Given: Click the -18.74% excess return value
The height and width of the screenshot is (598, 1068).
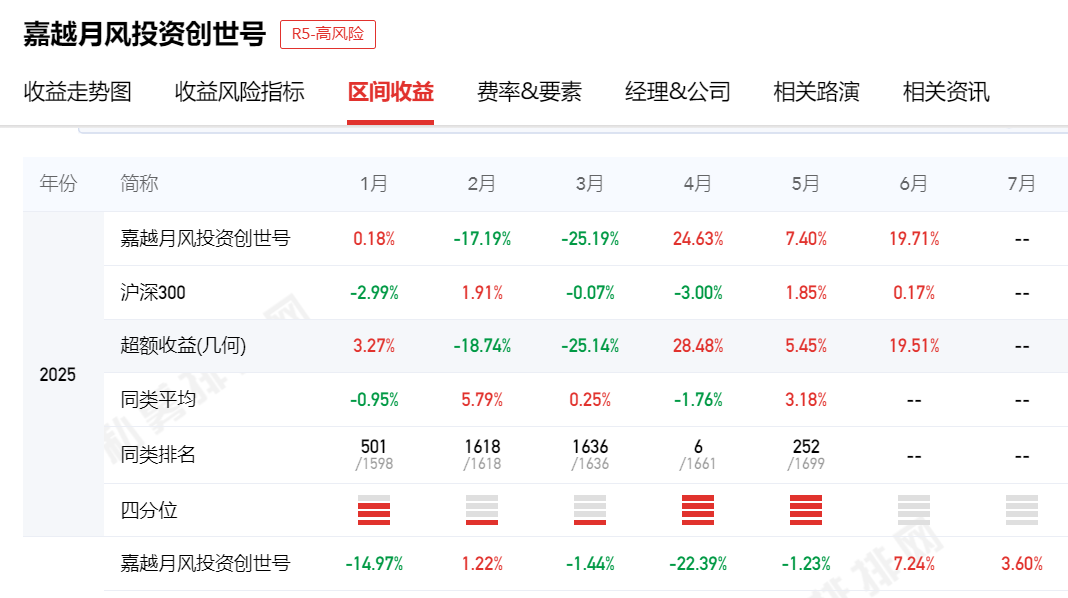Looking at the screenshot, I should tap(482, 346).
